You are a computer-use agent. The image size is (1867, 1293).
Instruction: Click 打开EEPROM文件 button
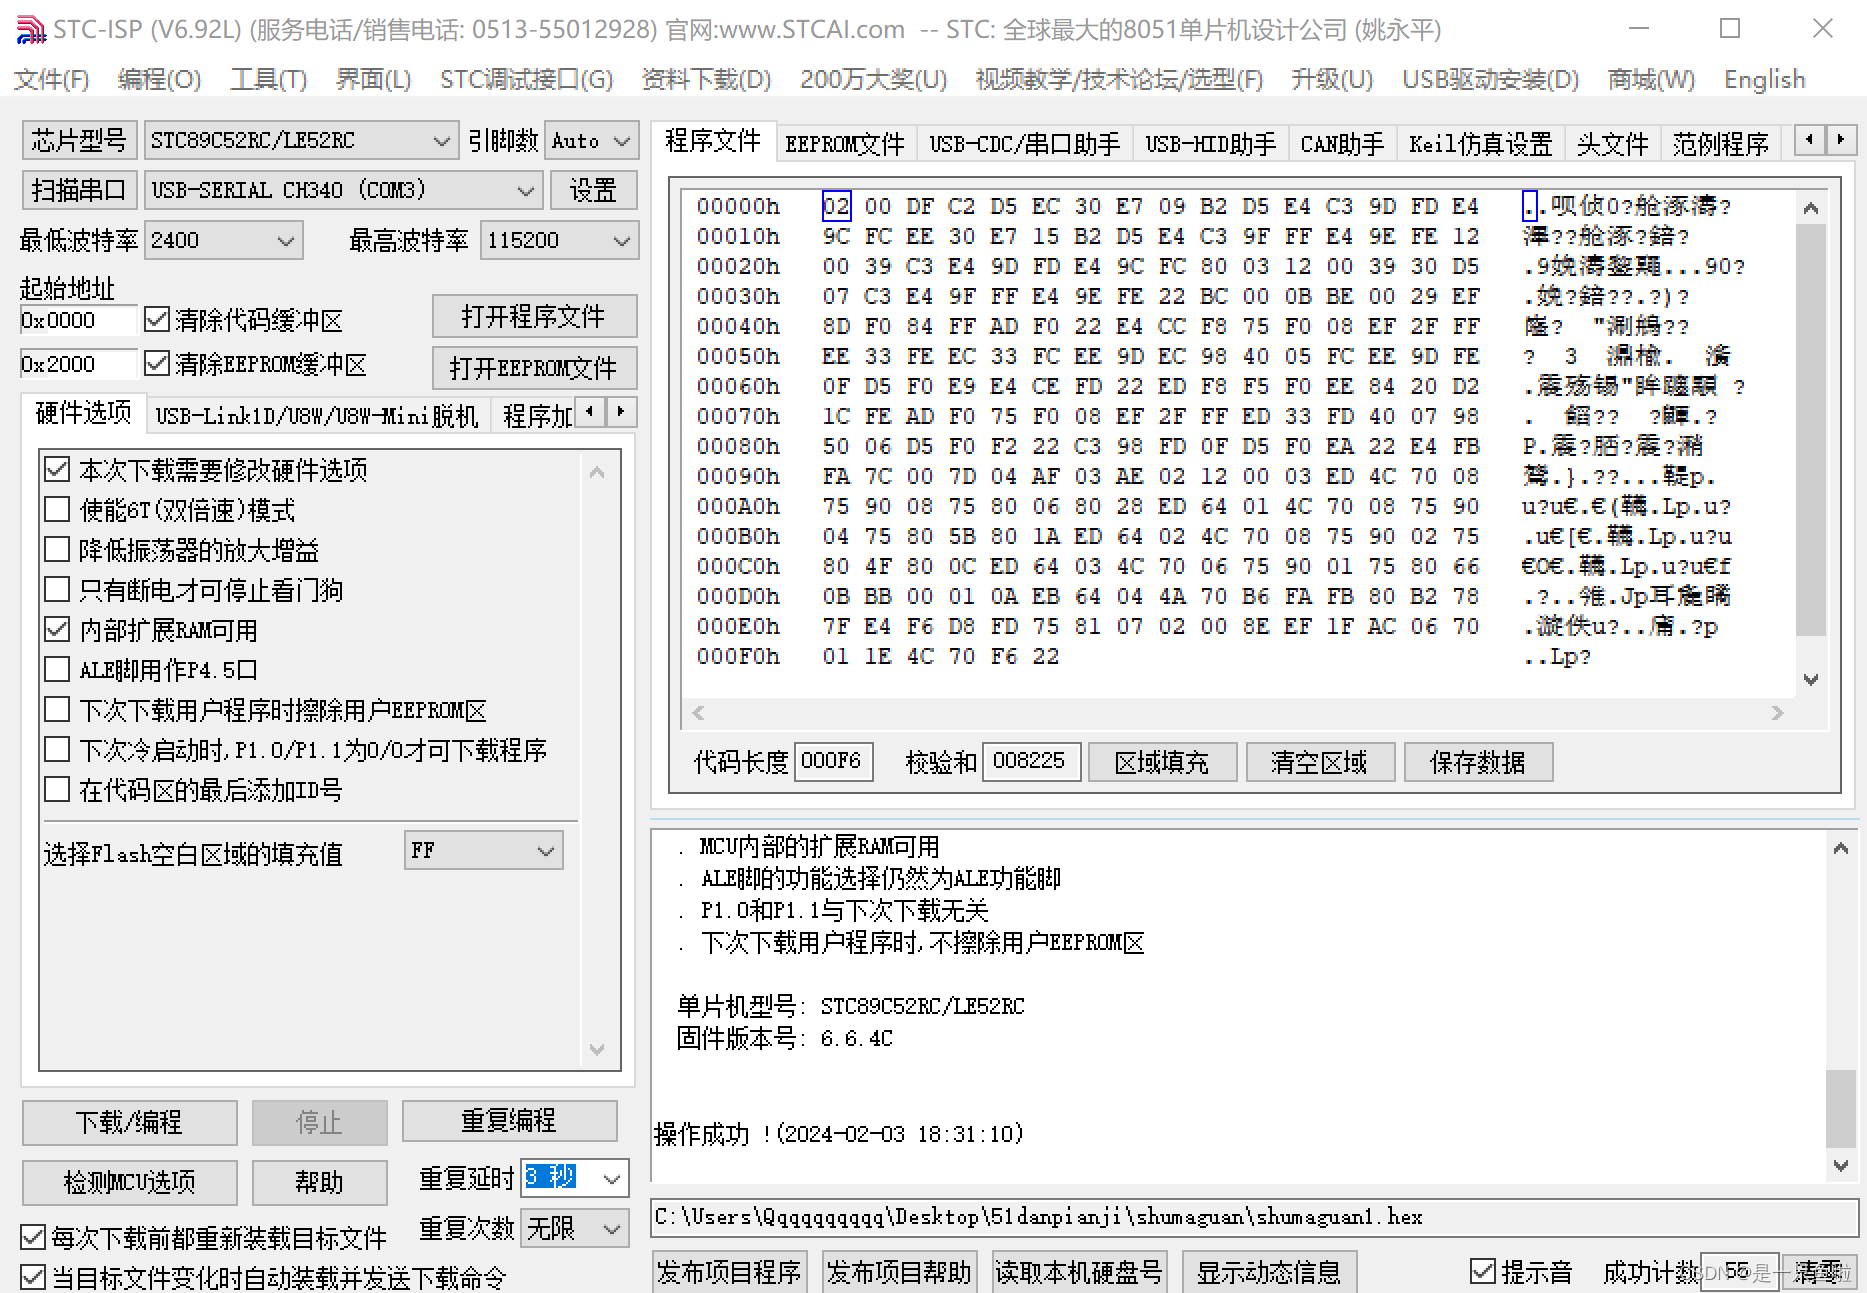point(533,367)
